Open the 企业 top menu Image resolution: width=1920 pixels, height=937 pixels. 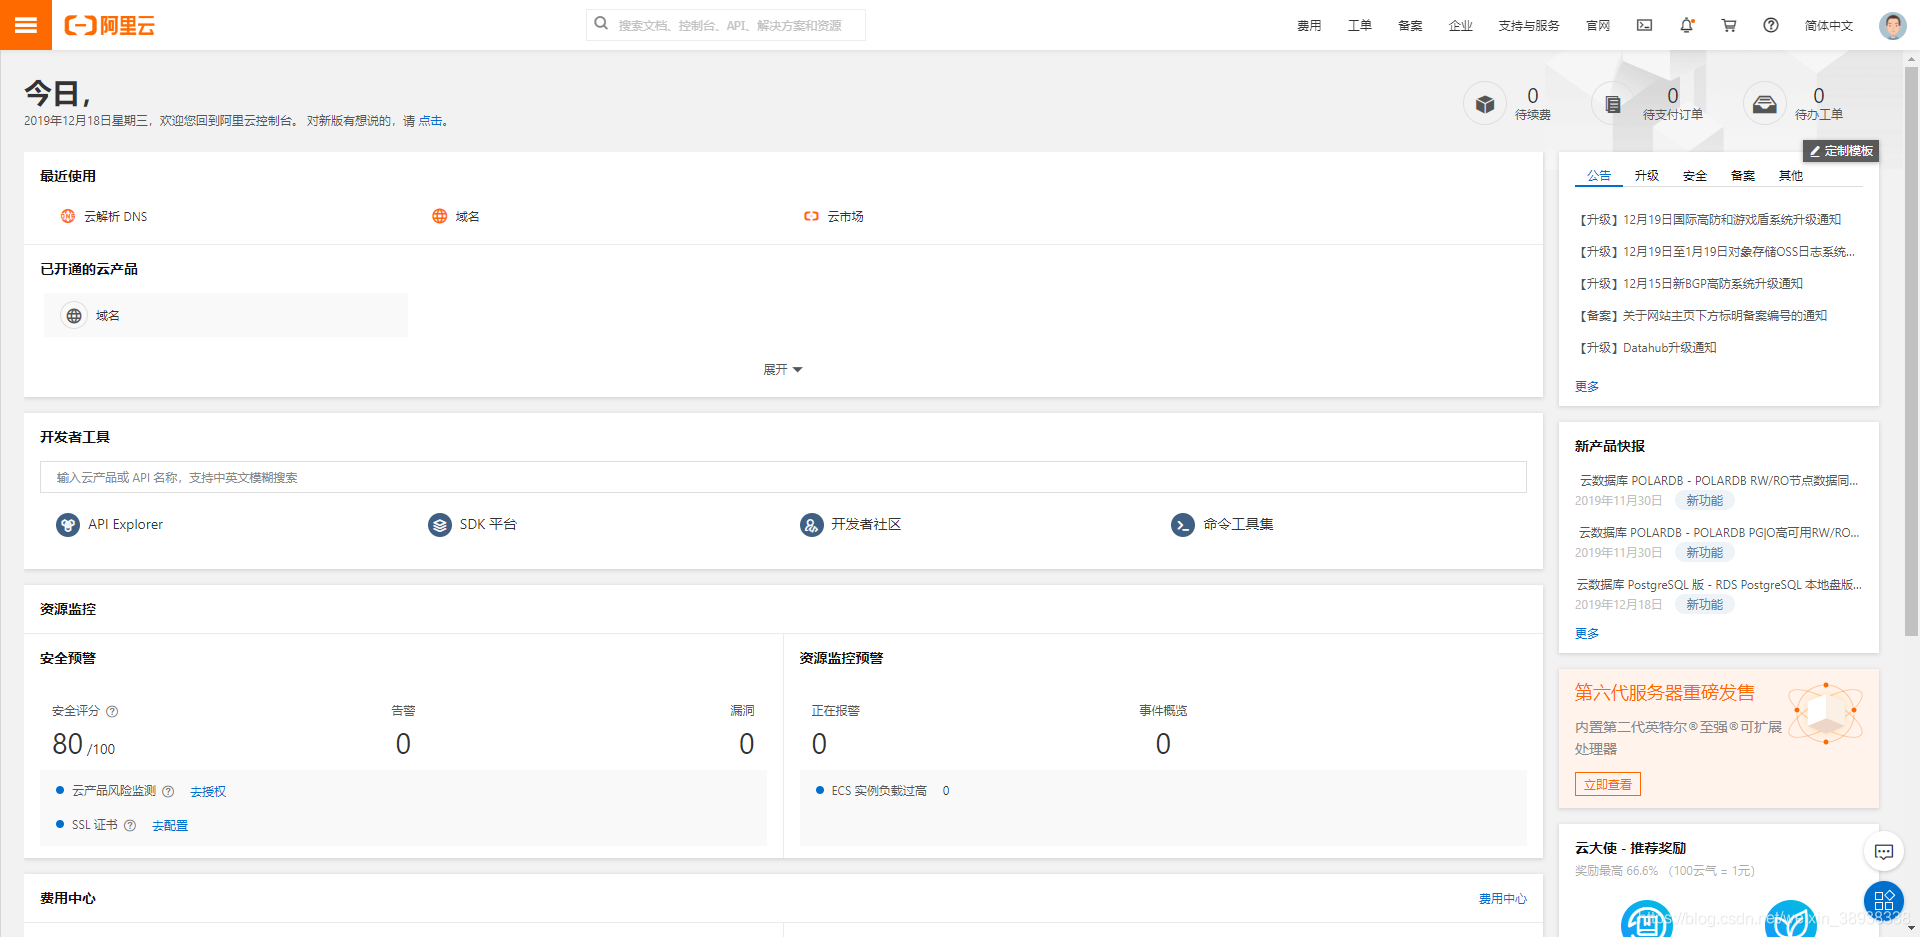[x=1461, y=25]
